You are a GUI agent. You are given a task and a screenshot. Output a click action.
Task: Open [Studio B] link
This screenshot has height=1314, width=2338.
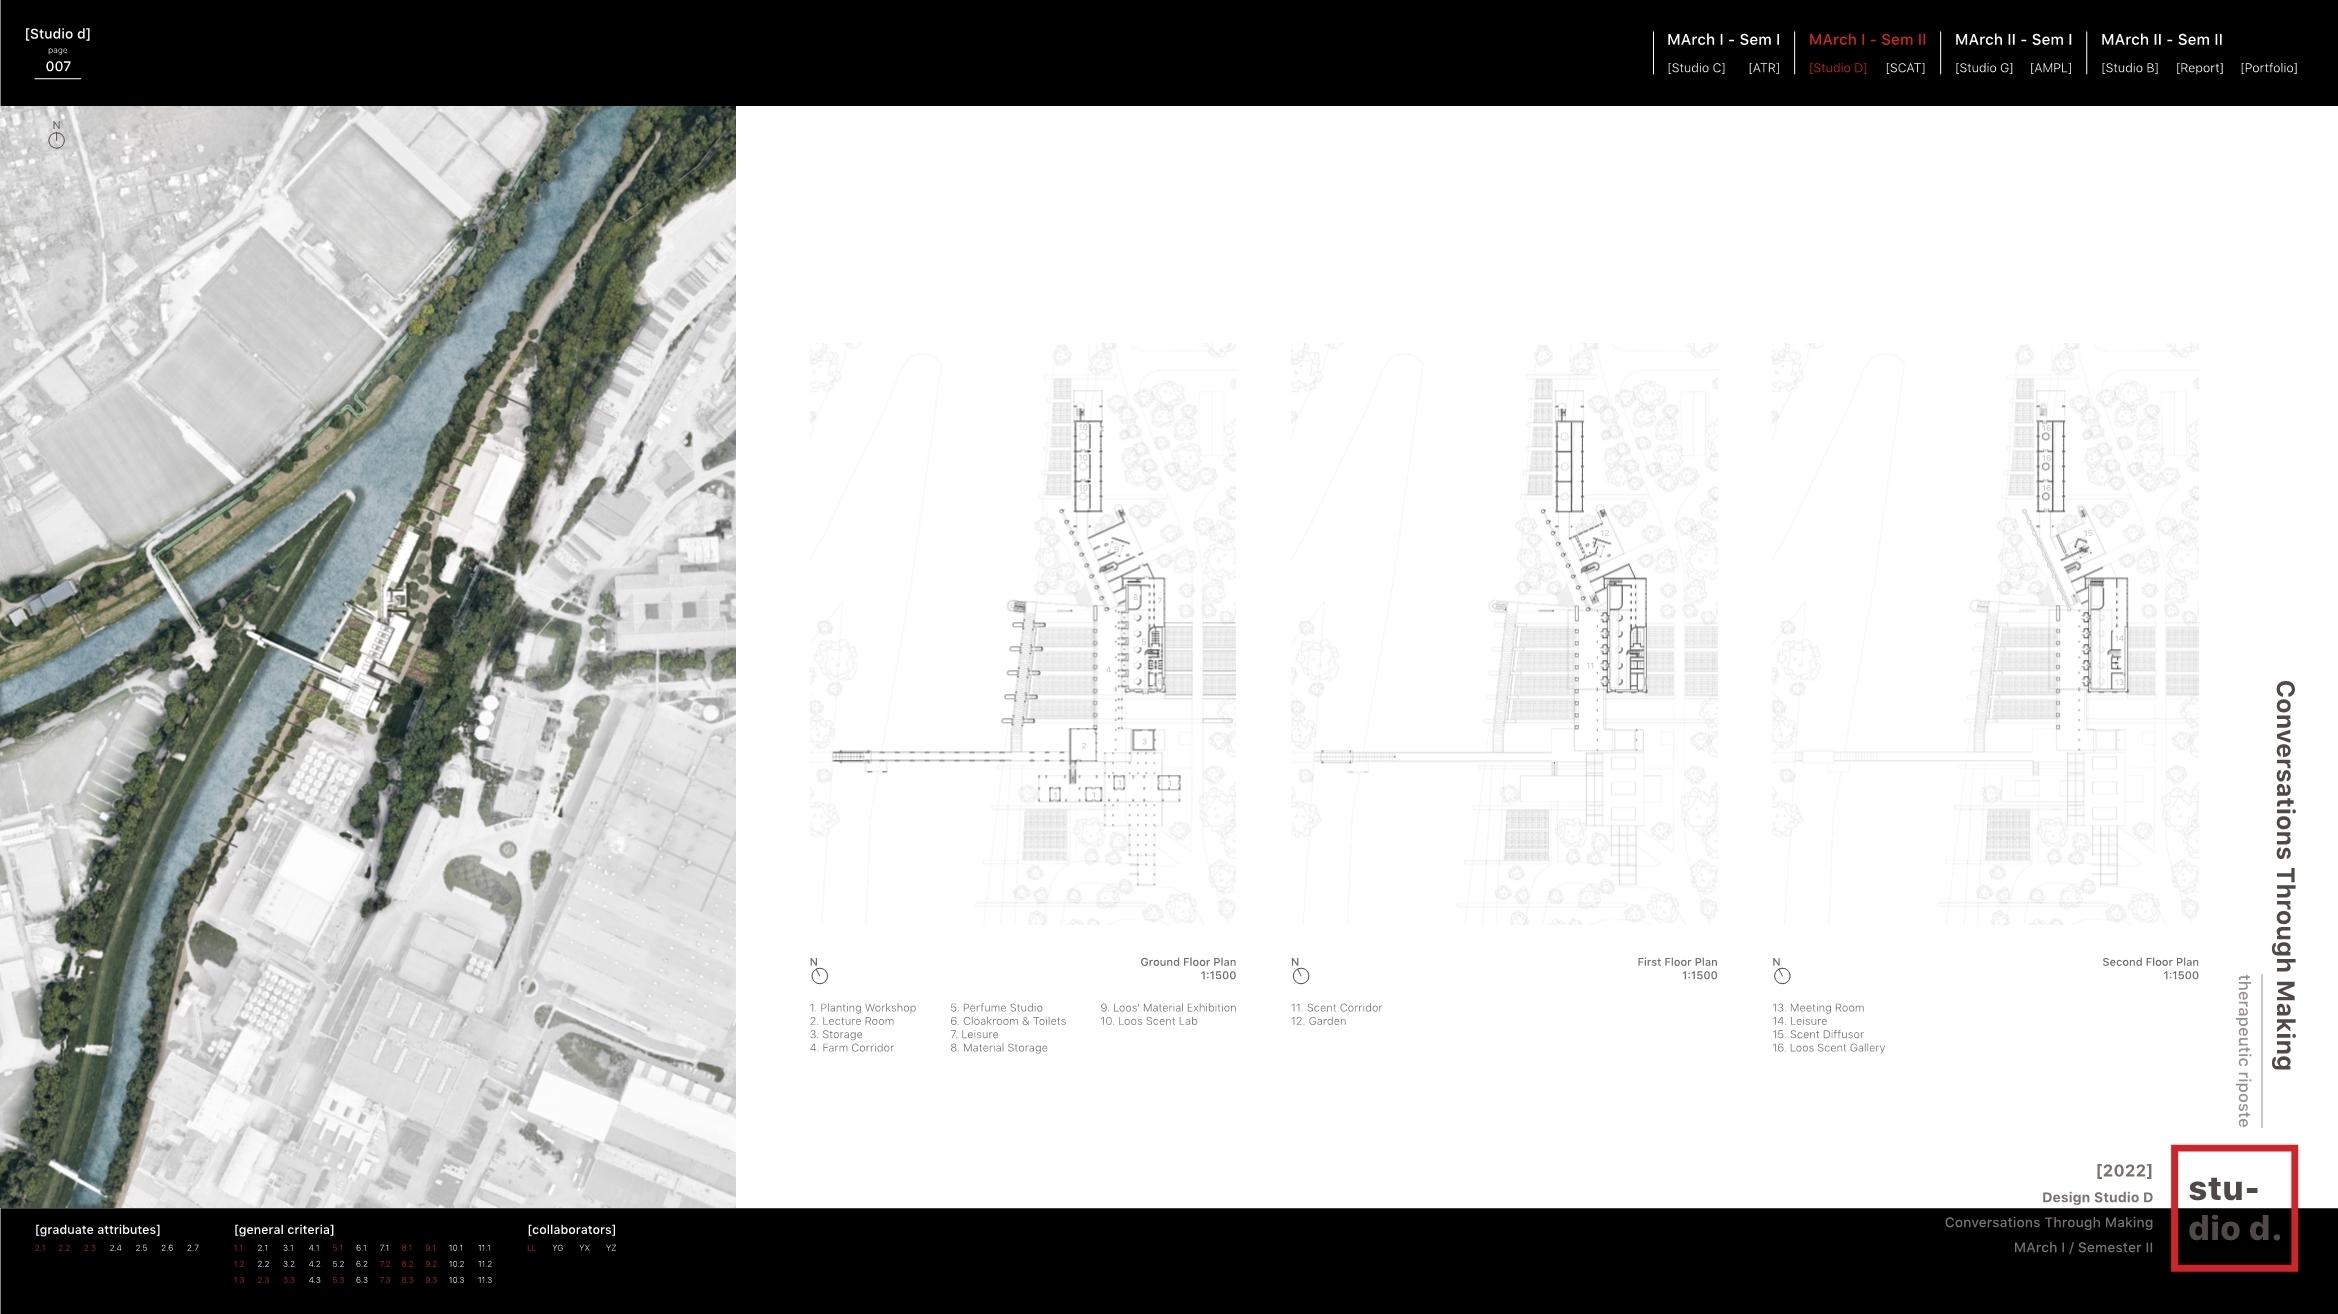tap(2129, 68)
